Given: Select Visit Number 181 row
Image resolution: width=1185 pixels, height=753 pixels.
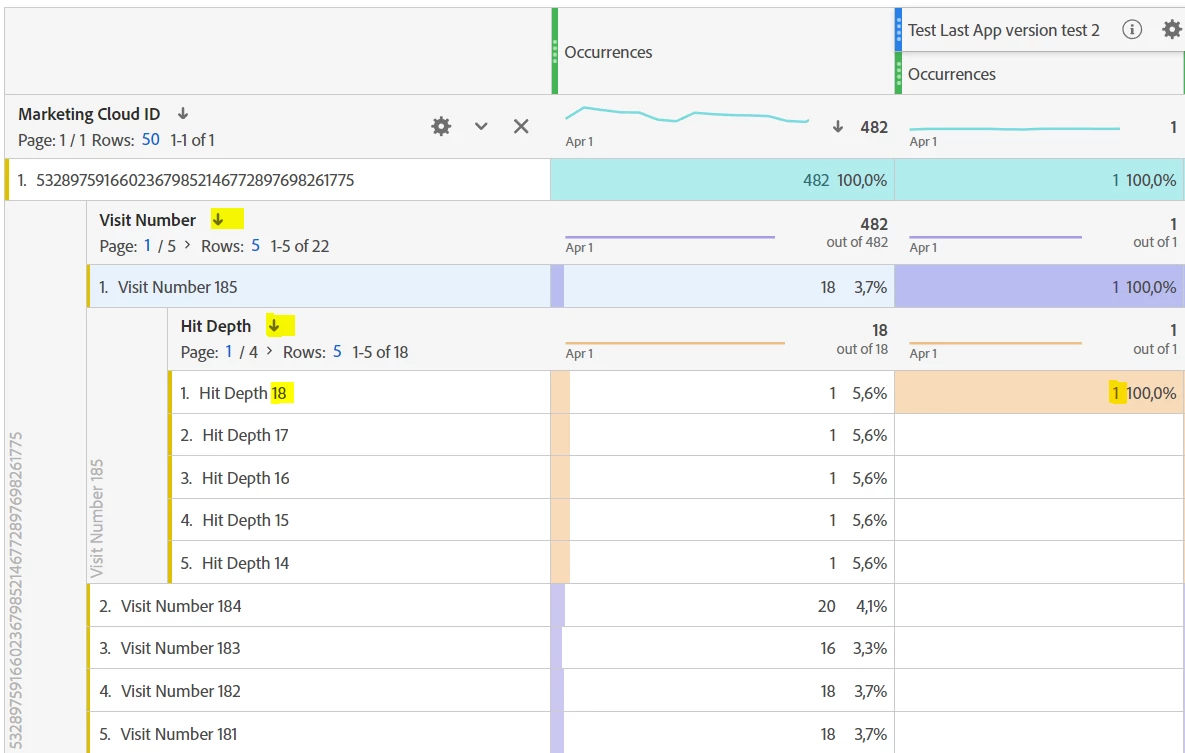Looking at the screenshot, I should [x=319, y=733].
